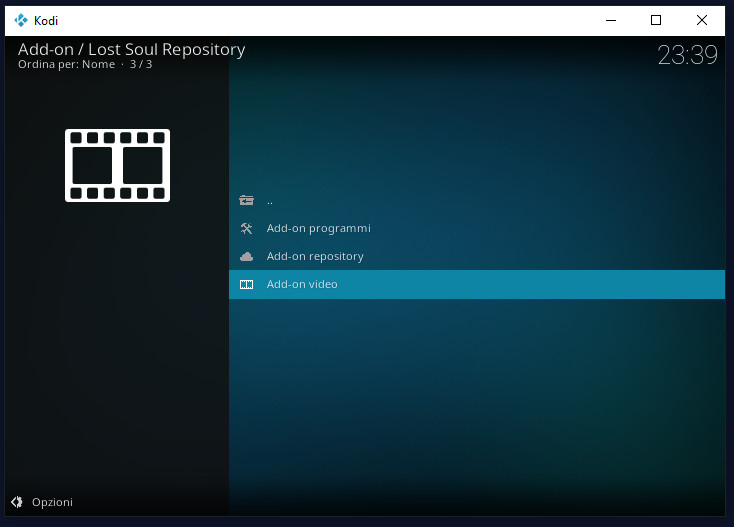Image resolution: width=734 pixels, height=527 pixels.
Task: Minimize the Kodi window
Action: [x=611, y=20]
